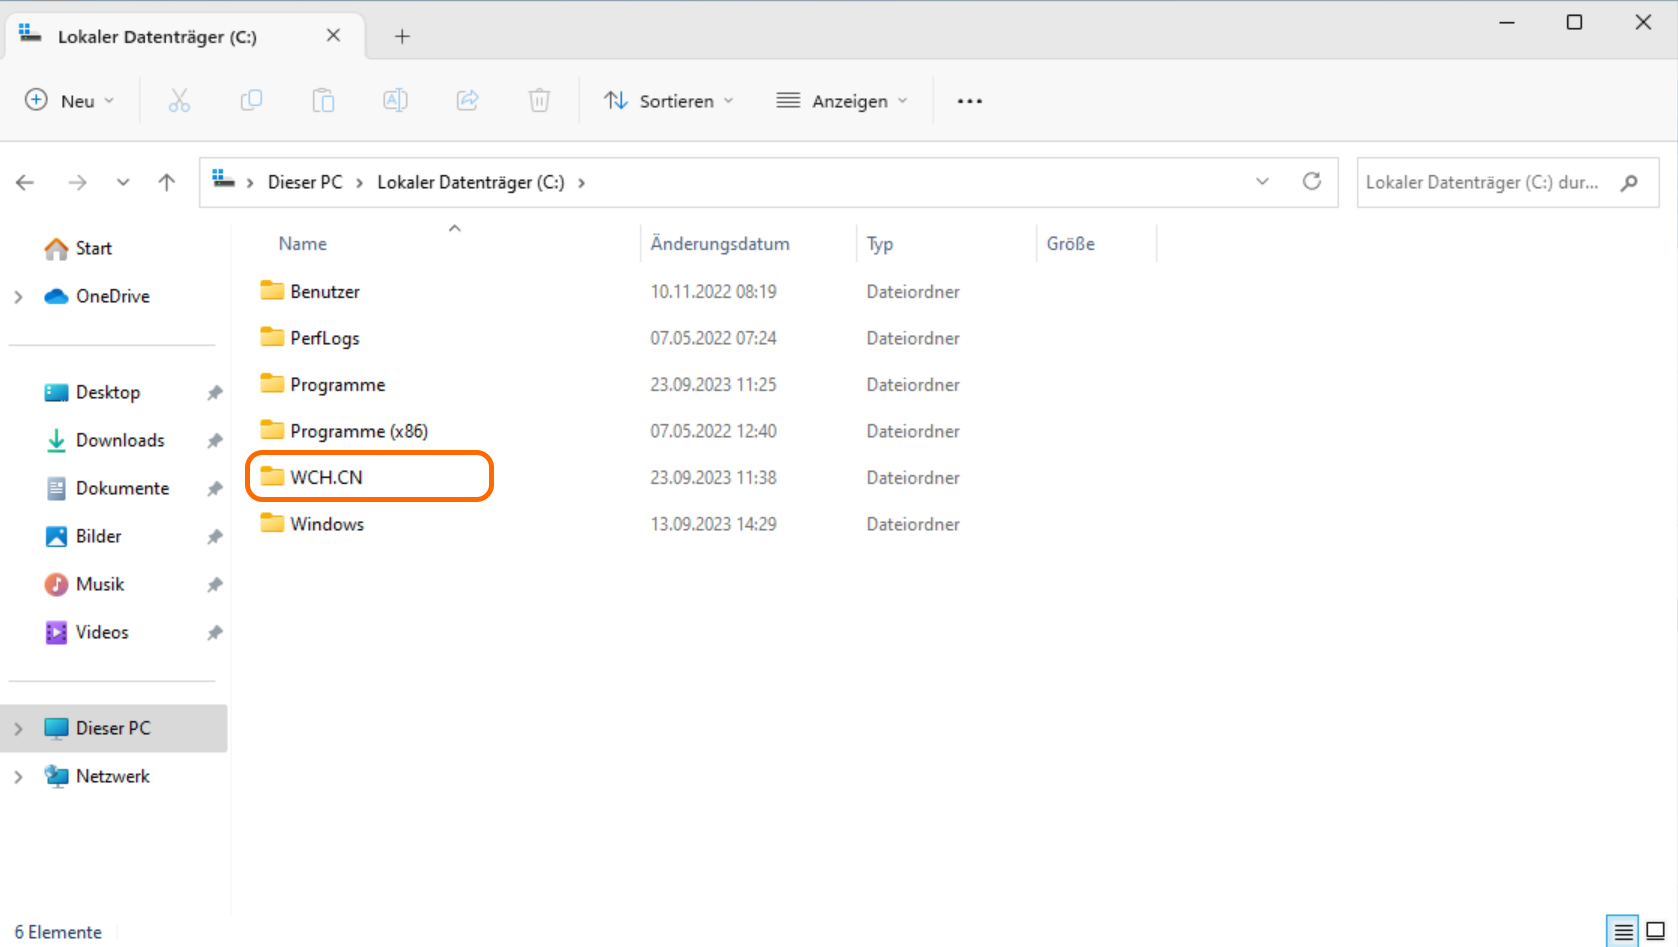
Task: Click the Copy icon in toolbar
Action: click(x=251, y=101)
